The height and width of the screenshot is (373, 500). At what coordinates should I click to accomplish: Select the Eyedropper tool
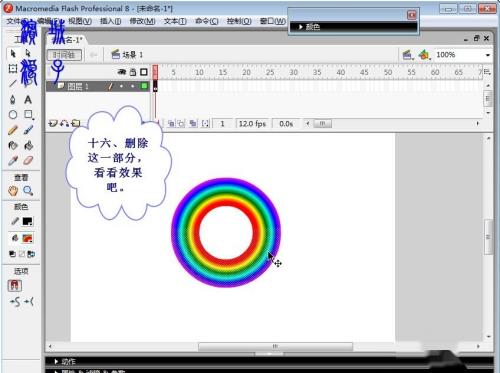[13, 161]
